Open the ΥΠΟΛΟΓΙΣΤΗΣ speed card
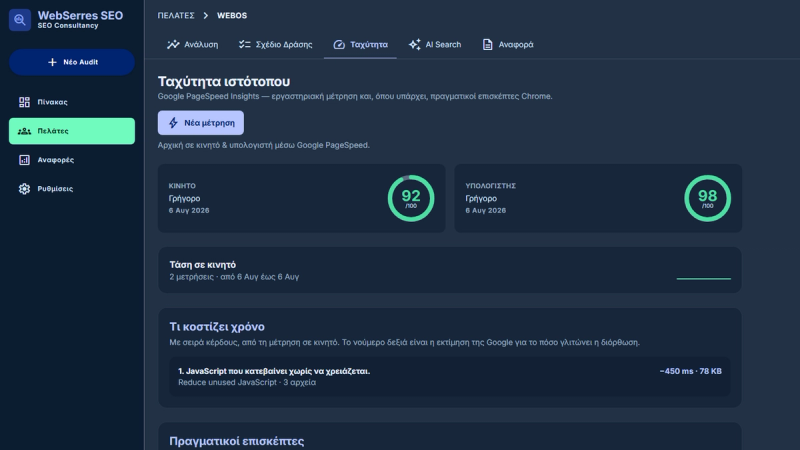 click(598, 198)
